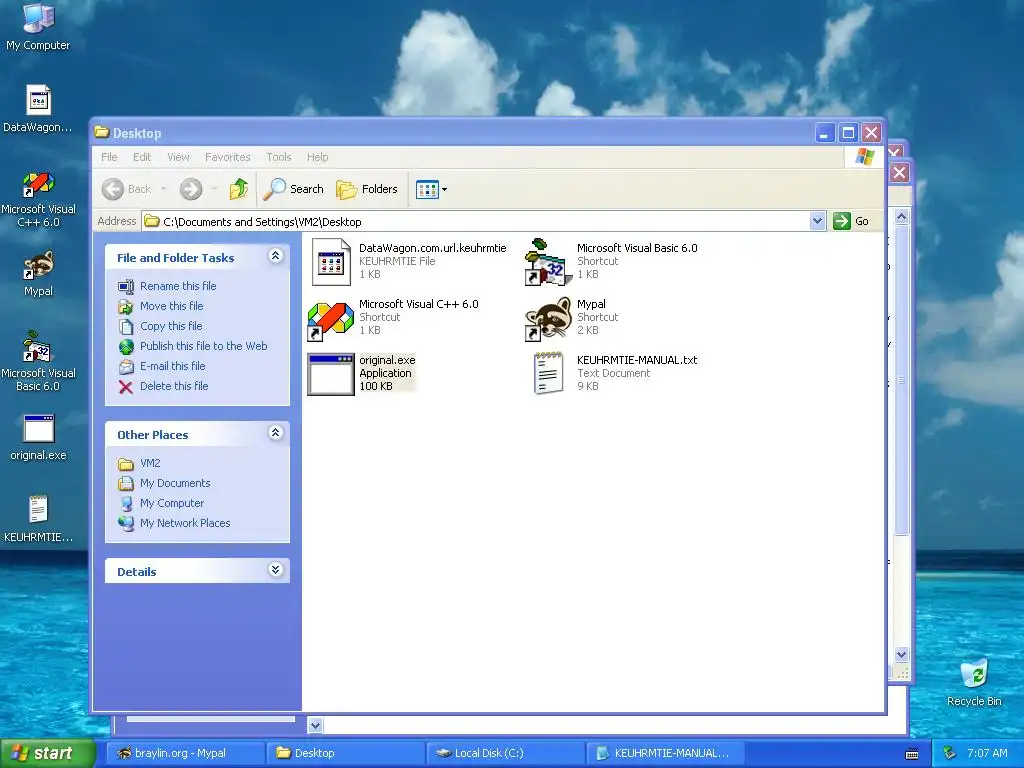Click Delete this file link

pos(174,386)
